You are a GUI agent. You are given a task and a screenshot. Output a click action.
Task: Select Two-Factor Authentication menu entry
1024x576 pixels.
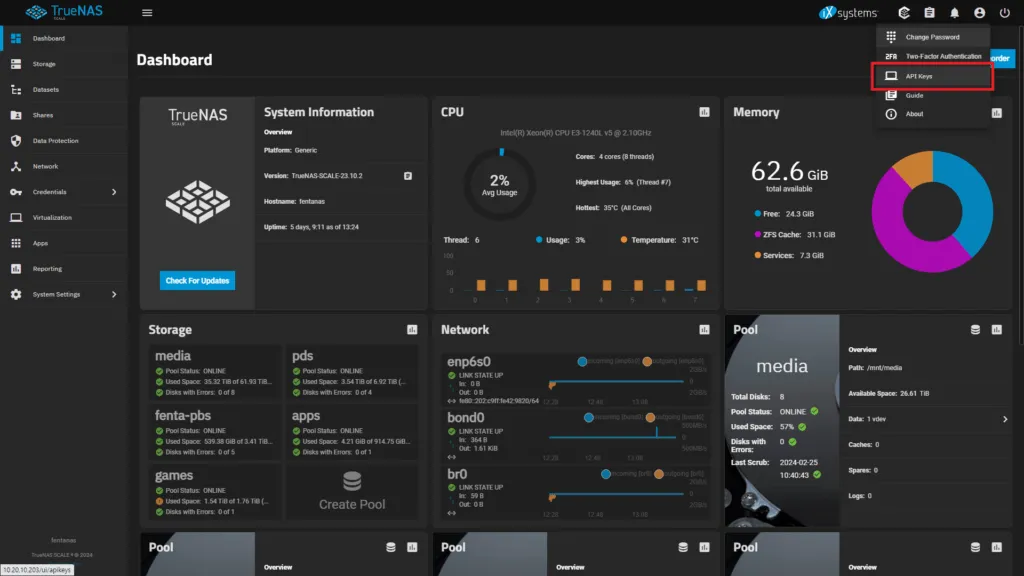(943, 56)
